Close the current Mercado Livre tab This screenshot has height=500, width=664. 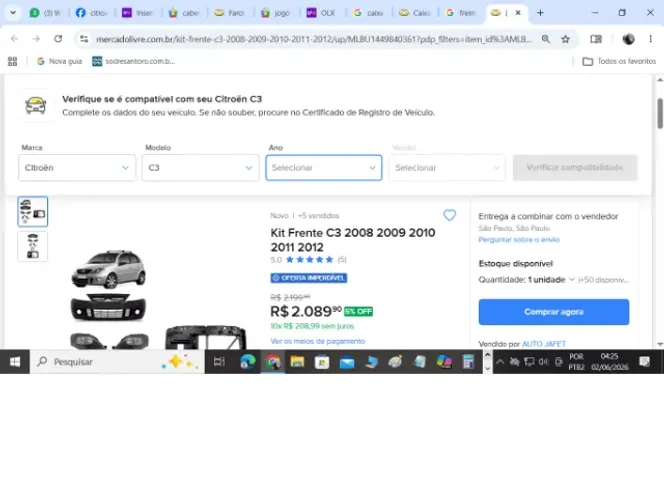click(518, 13)
